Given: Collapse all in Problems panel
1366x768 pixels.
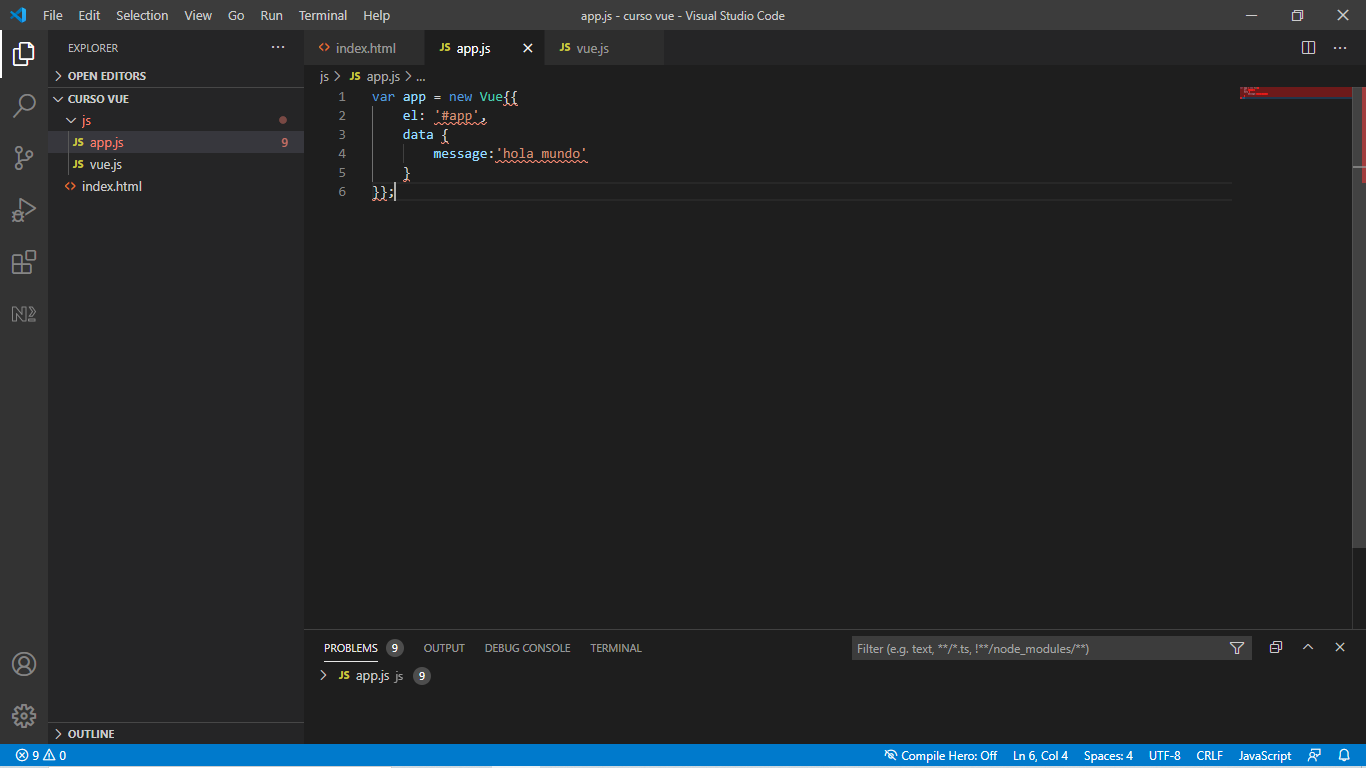Looking at the screenshot, I should coord(1276,648).
